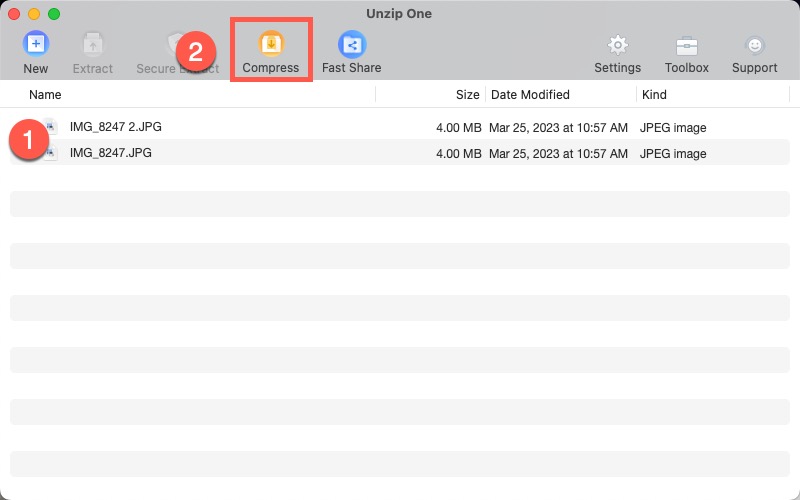Viewport: 800px width, 500px height.
Task: Select the file named IMG_8247.JPG
Action: click(x=110, y=153)
